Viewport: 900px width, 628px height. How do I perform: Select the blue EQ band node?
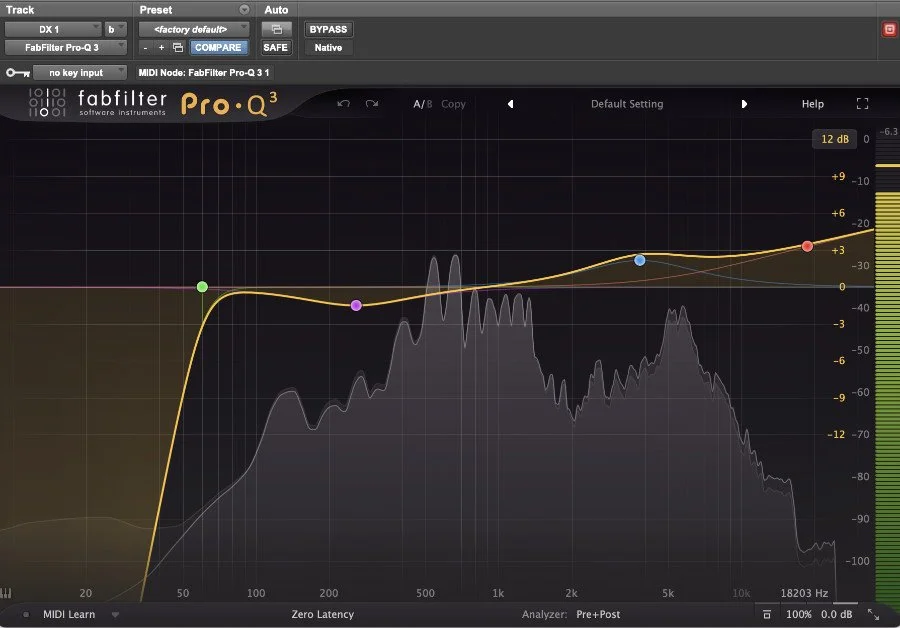(639, 260)
